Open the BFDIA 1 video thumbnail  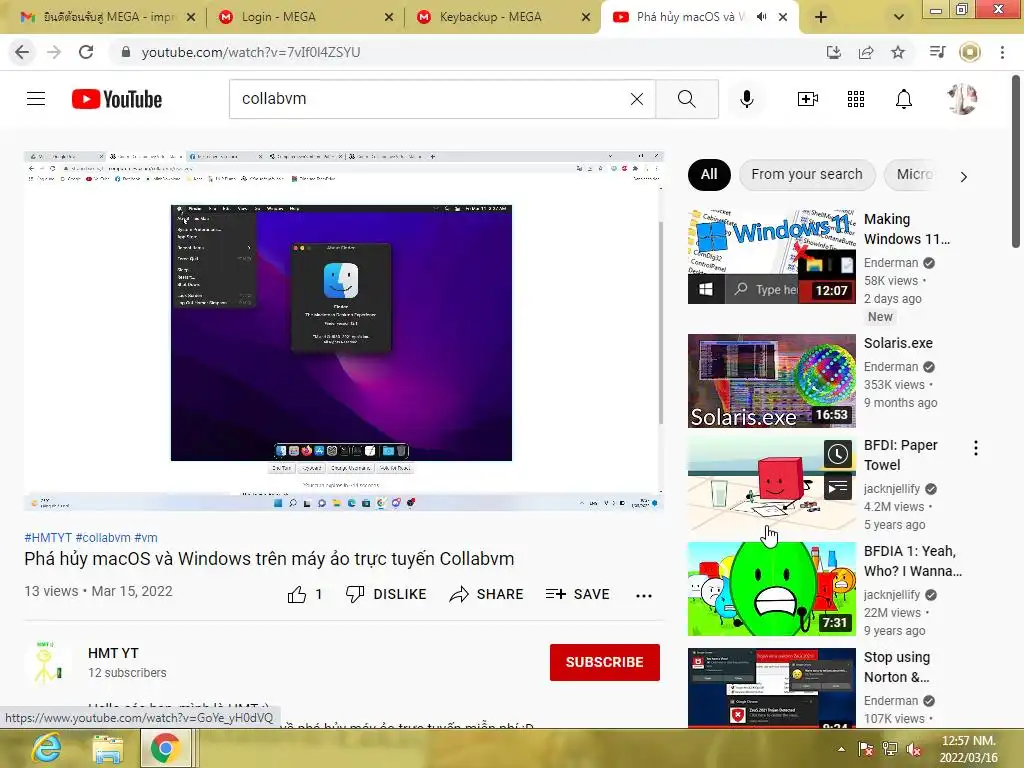[x=772, y=589]
